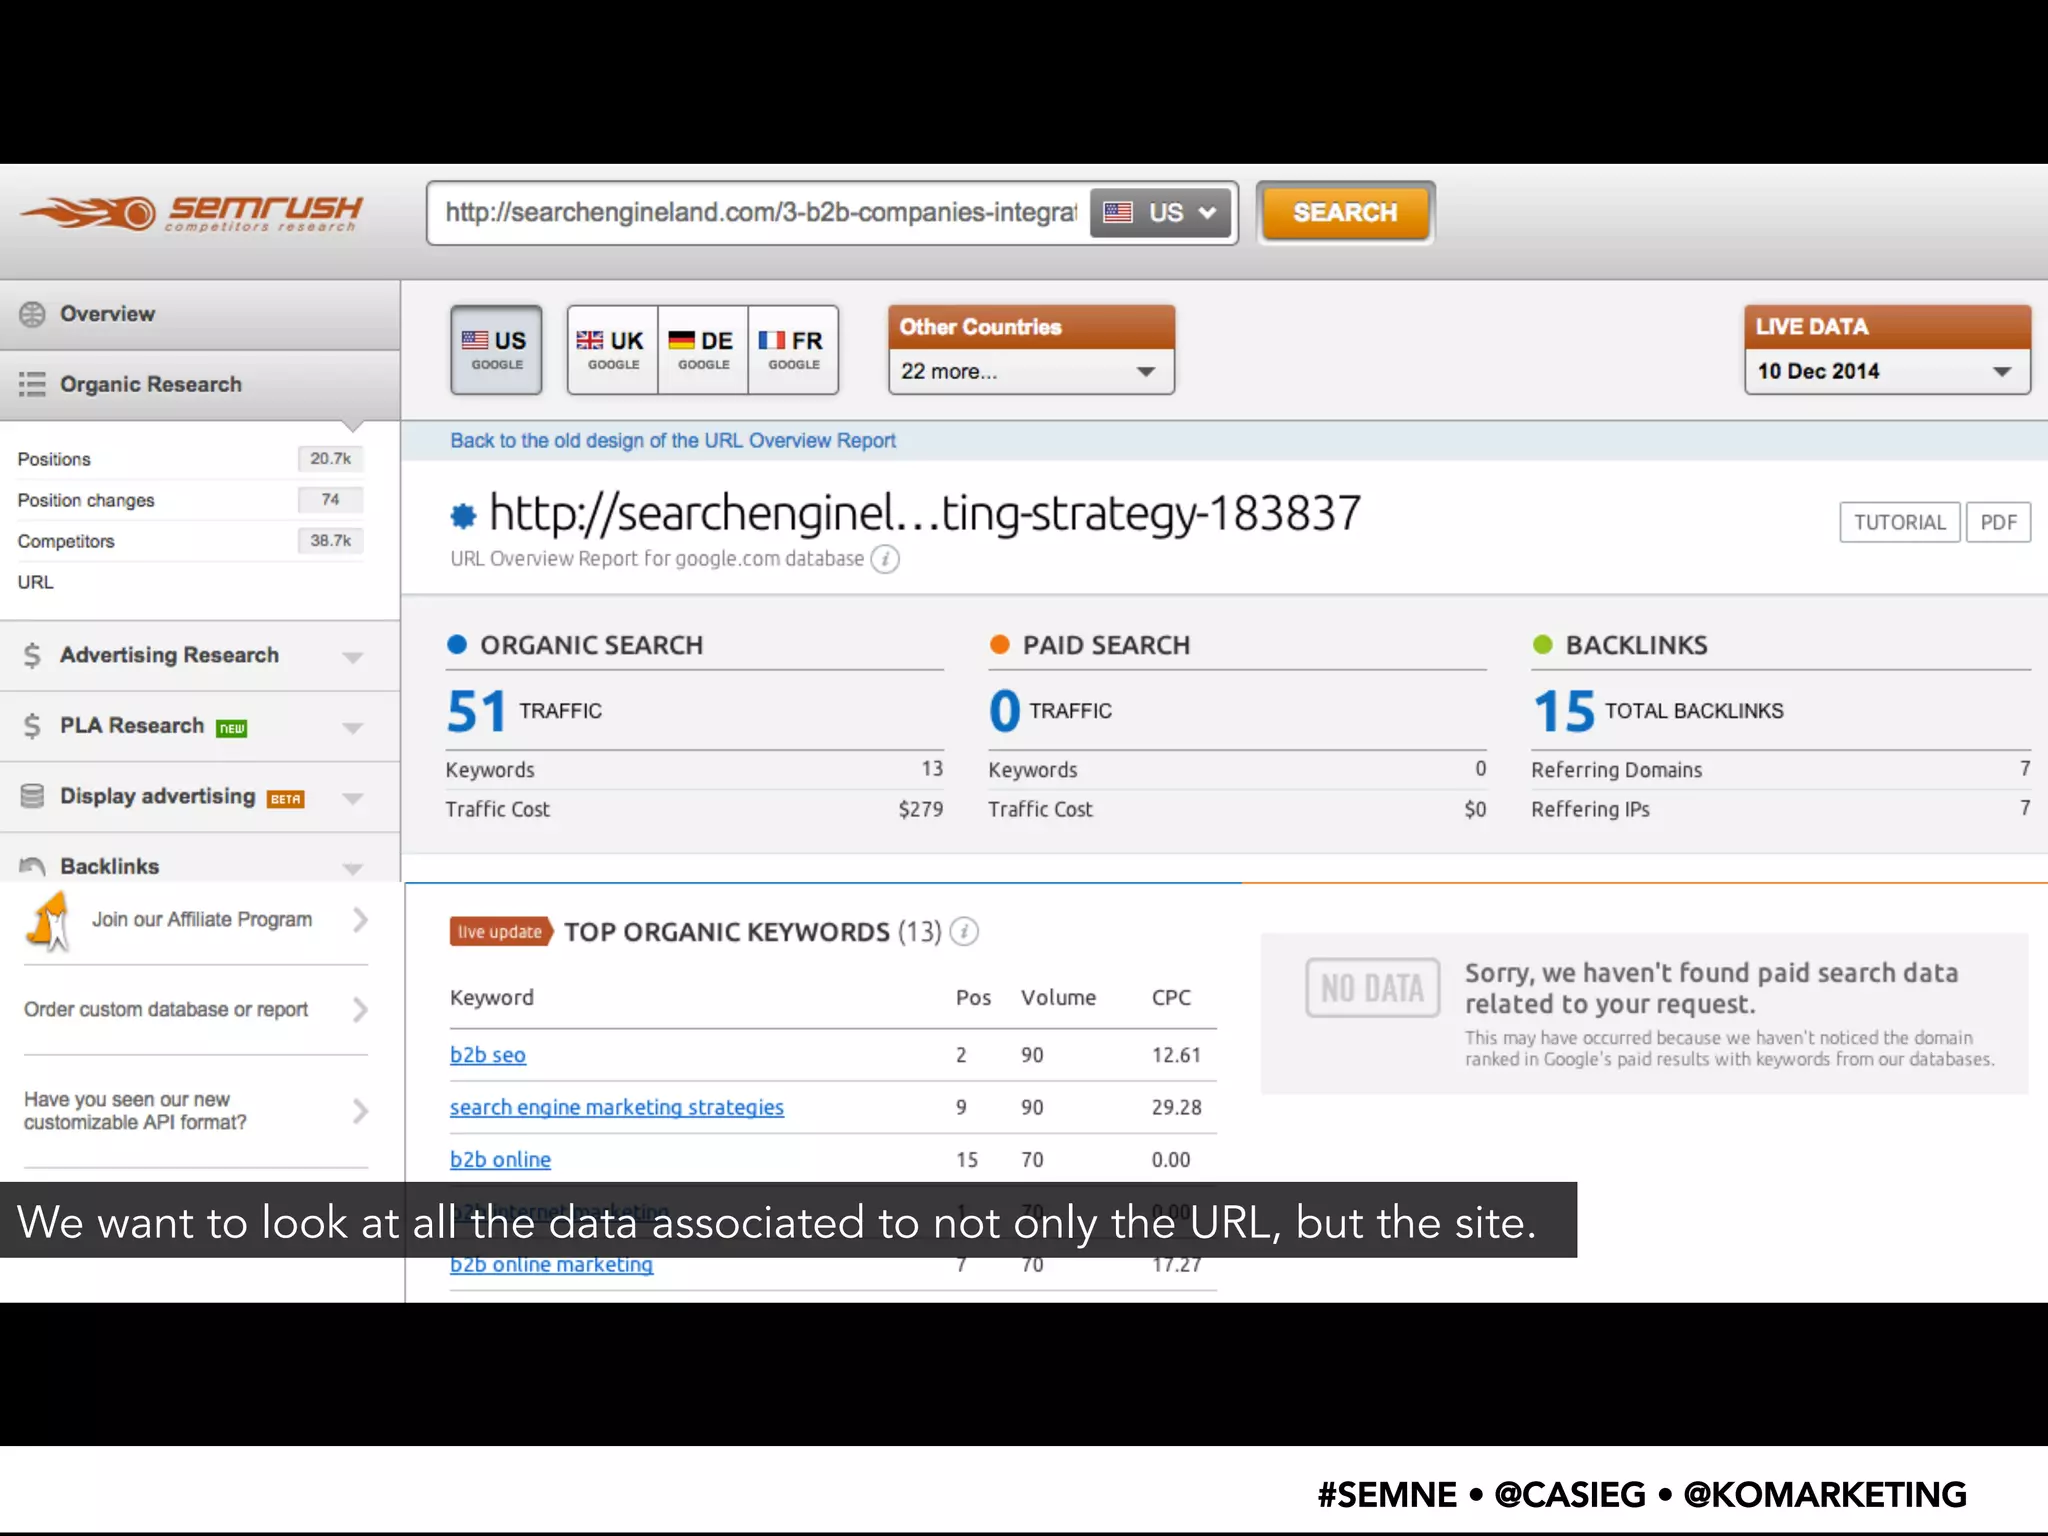Click Join our Affiliate Program link
This screenshot has height=1536, width=2048.
202,919
